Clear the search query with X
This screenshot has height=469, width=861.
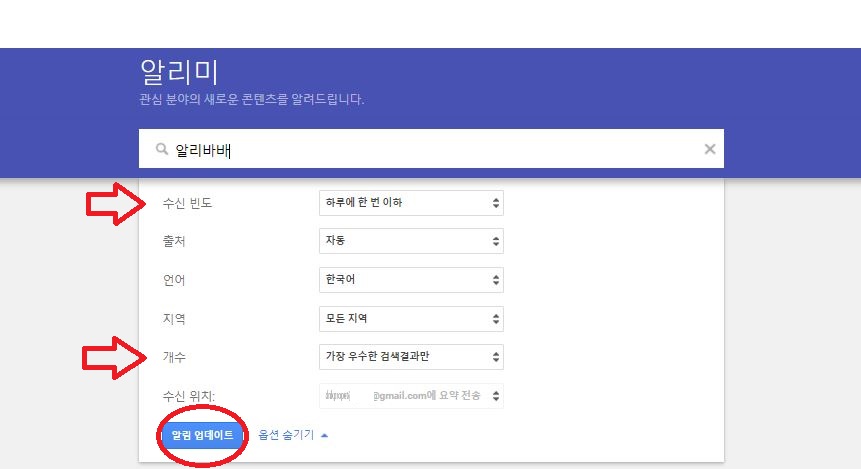[x=709, y=149]
